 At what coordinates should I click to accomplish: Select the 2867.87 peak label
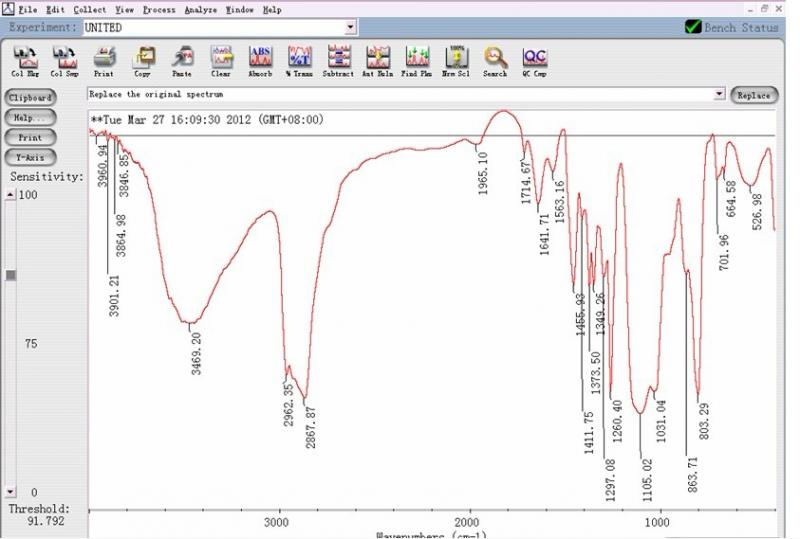click(x=311, y=428)
